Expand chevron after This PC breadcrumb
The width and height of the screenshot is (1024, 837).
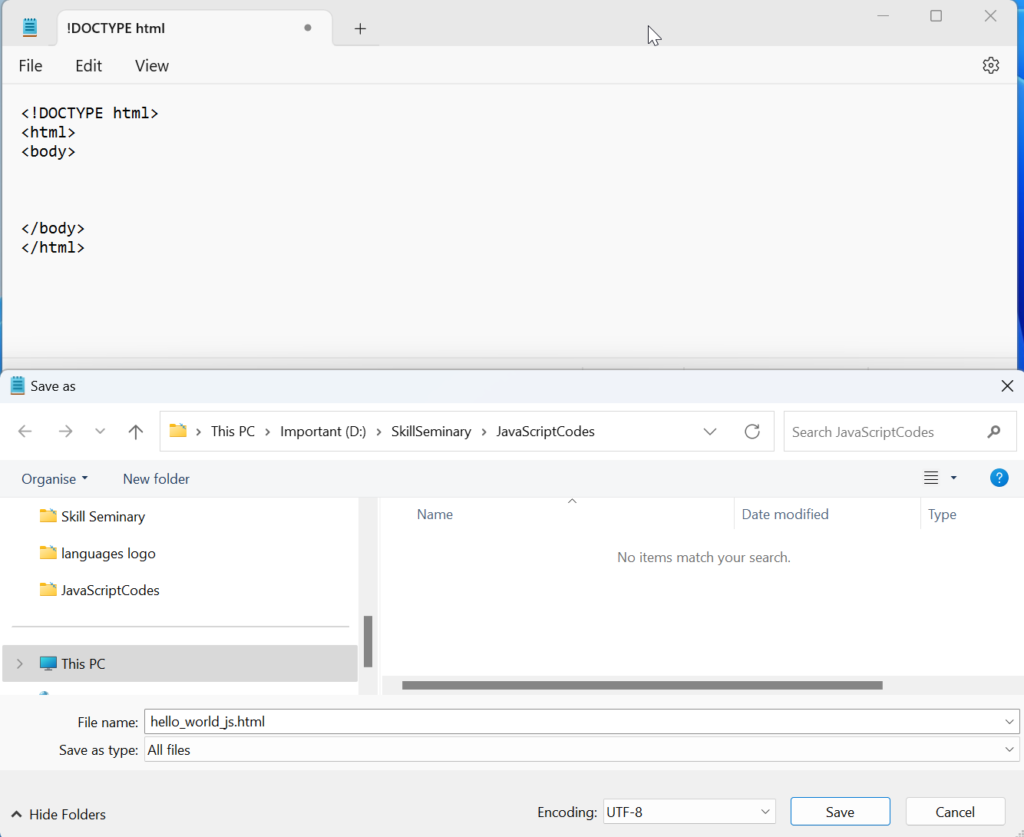click(267, 432)
